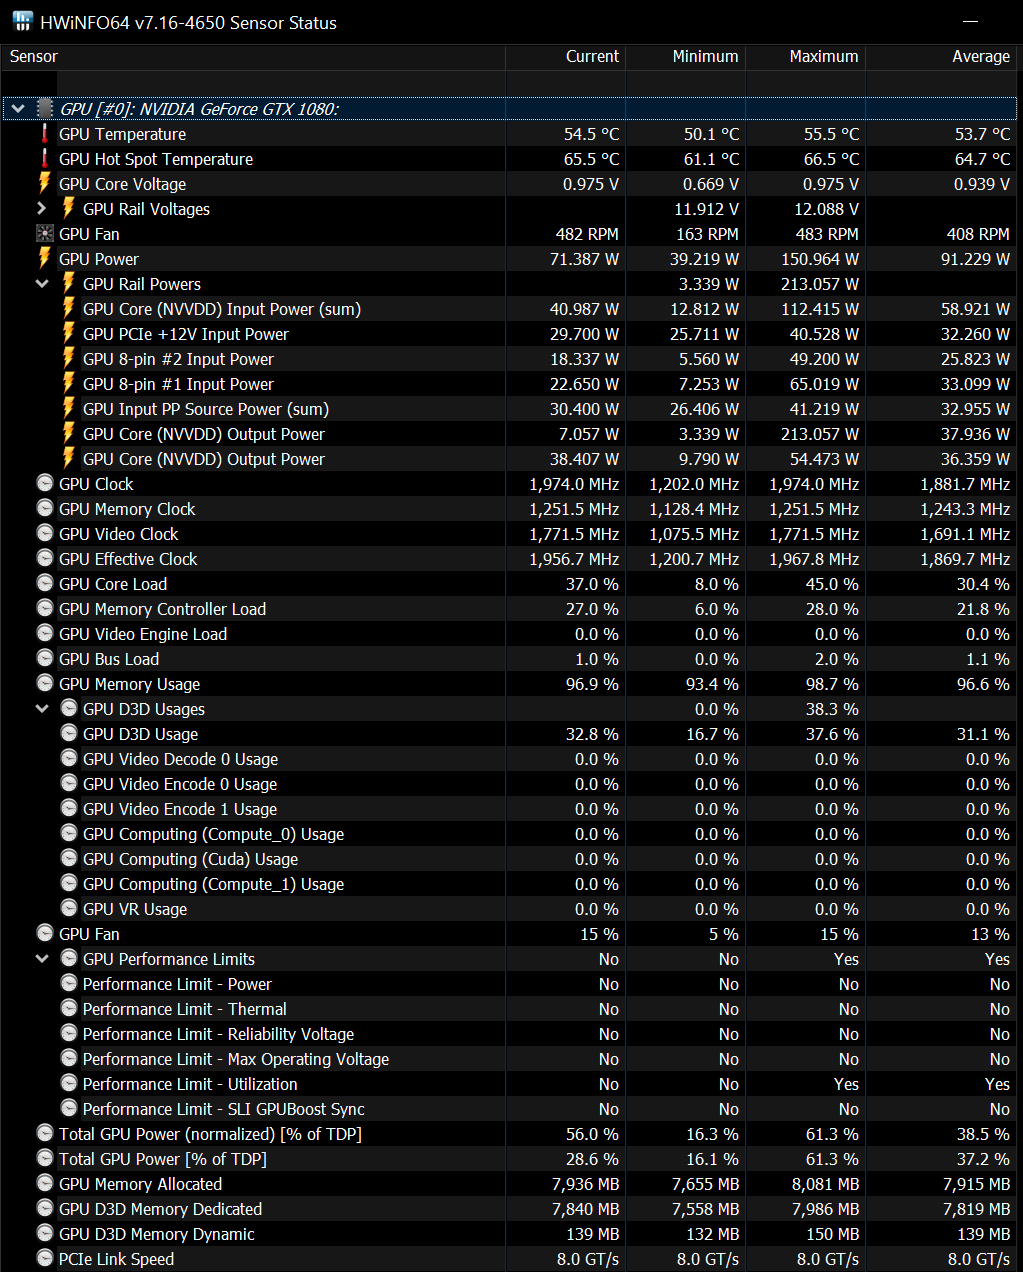1023x1272 pixels.
Task: Click the gauge icon for PCIe Link Speed
Action: pos(45,1258)
